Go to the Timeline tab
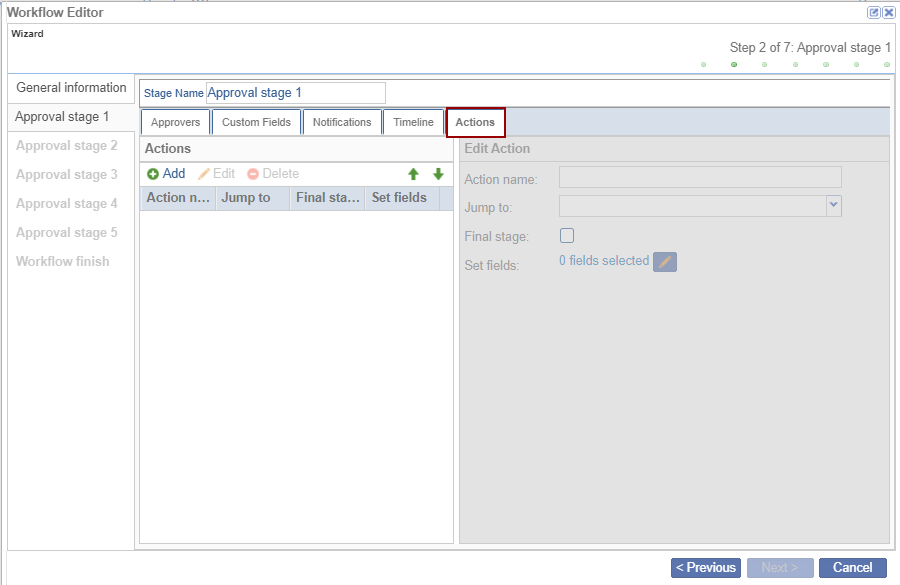900x585 pixels. (413, 122)
